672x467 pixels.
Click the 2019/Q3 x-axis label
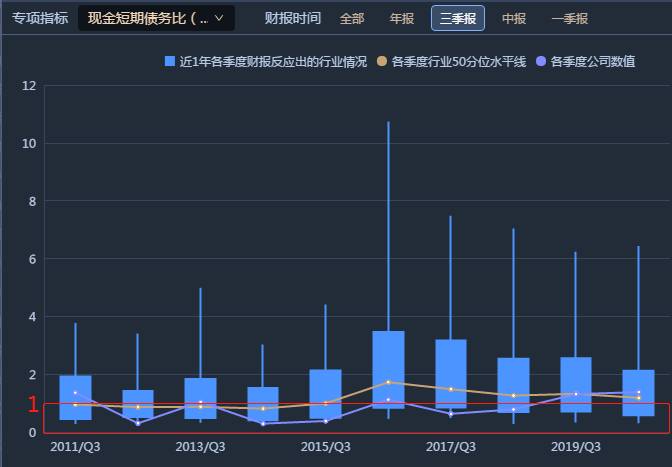click(x=576, y=446)
